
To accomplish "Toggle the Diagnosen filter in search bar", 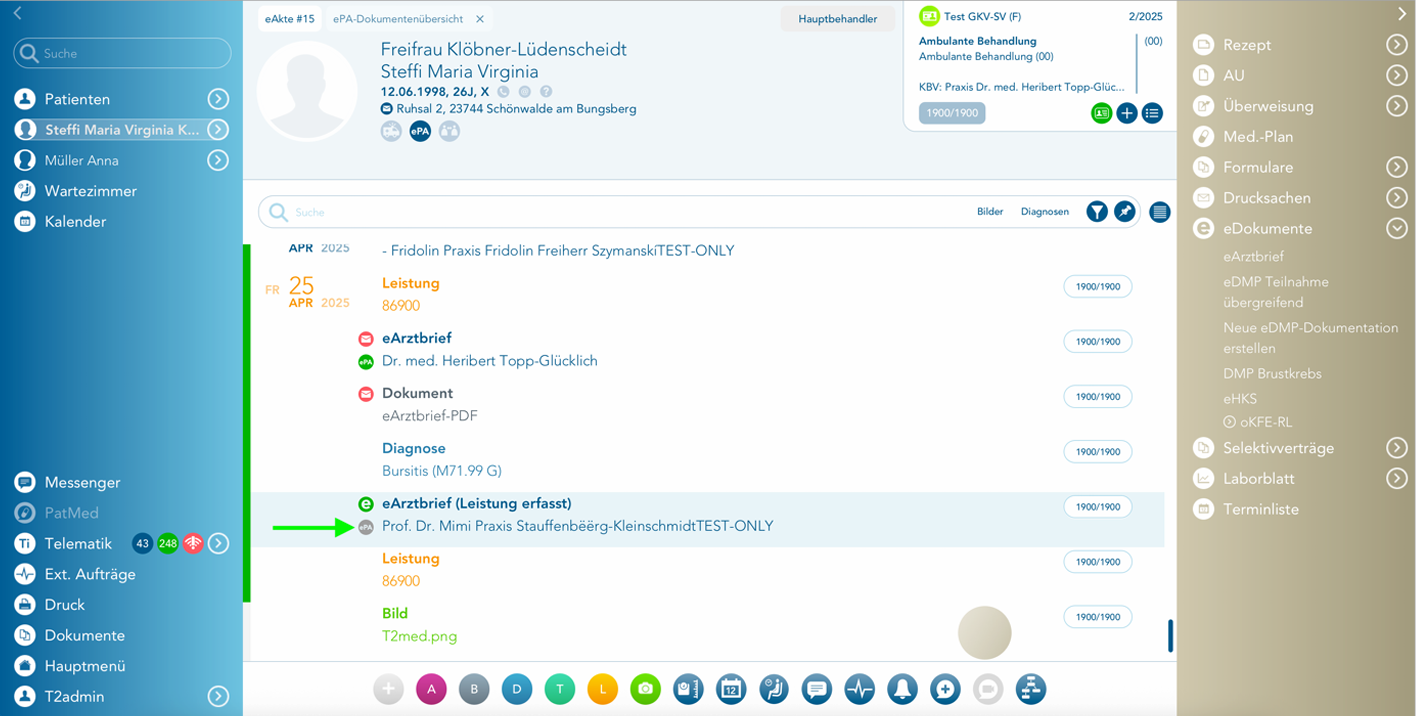I will [1044, 212].
